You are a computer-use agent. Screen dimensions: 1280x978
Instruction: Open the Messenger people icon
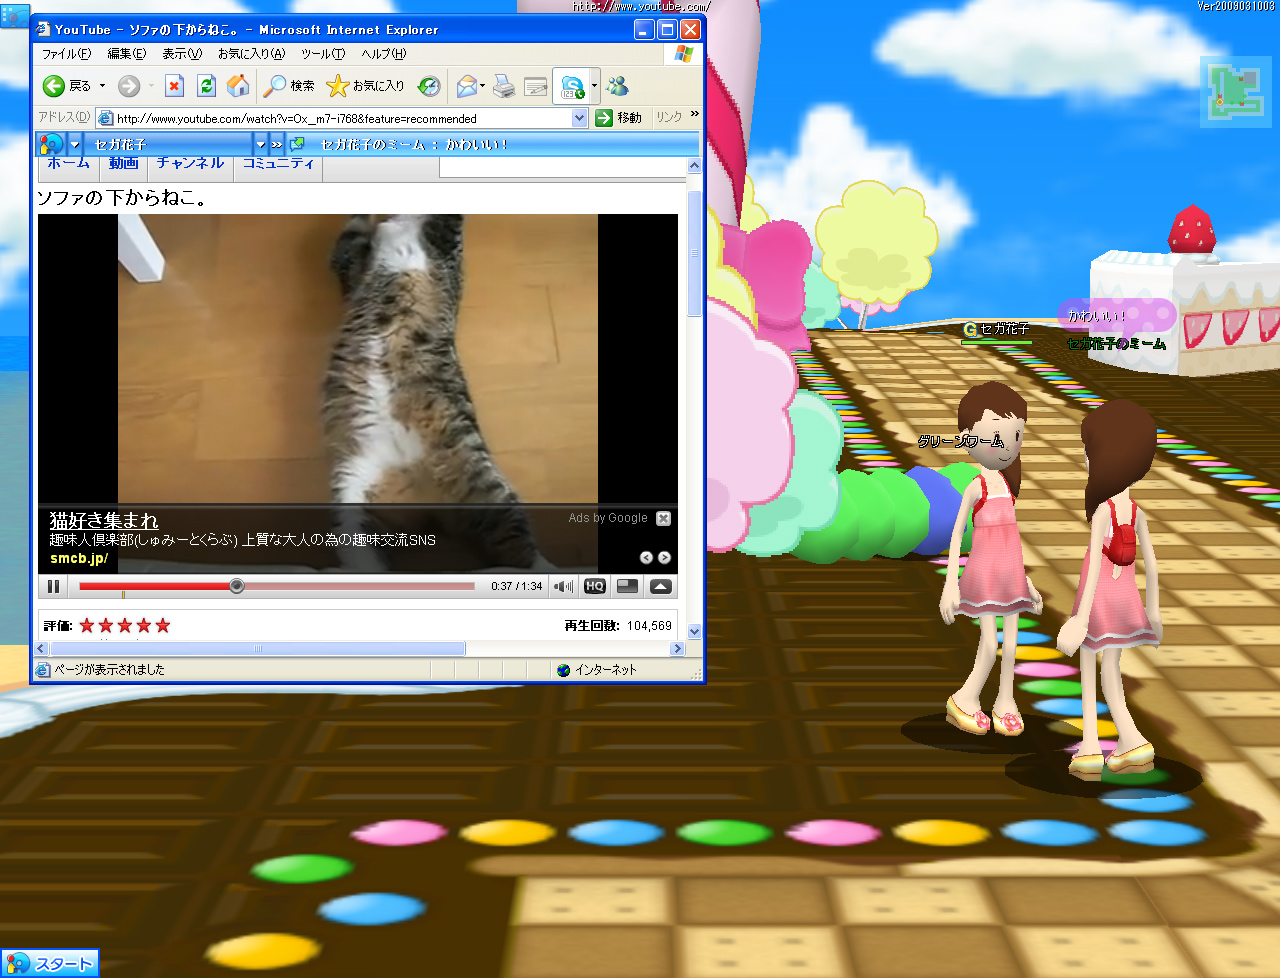(618, 86)
